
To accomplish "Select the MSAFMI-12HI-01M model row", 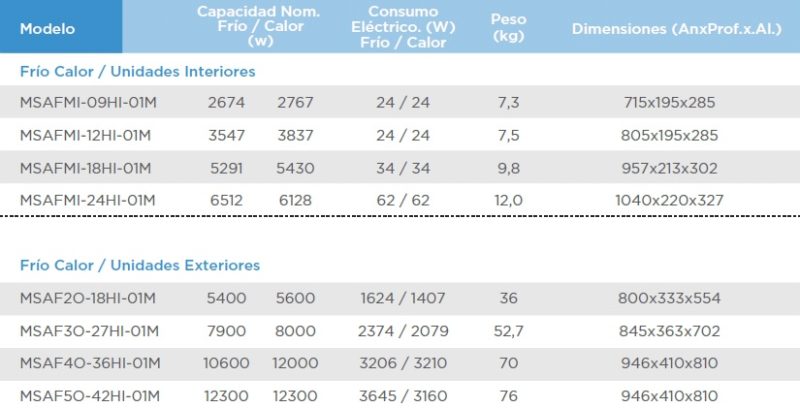I will click(x=88, y=136).
